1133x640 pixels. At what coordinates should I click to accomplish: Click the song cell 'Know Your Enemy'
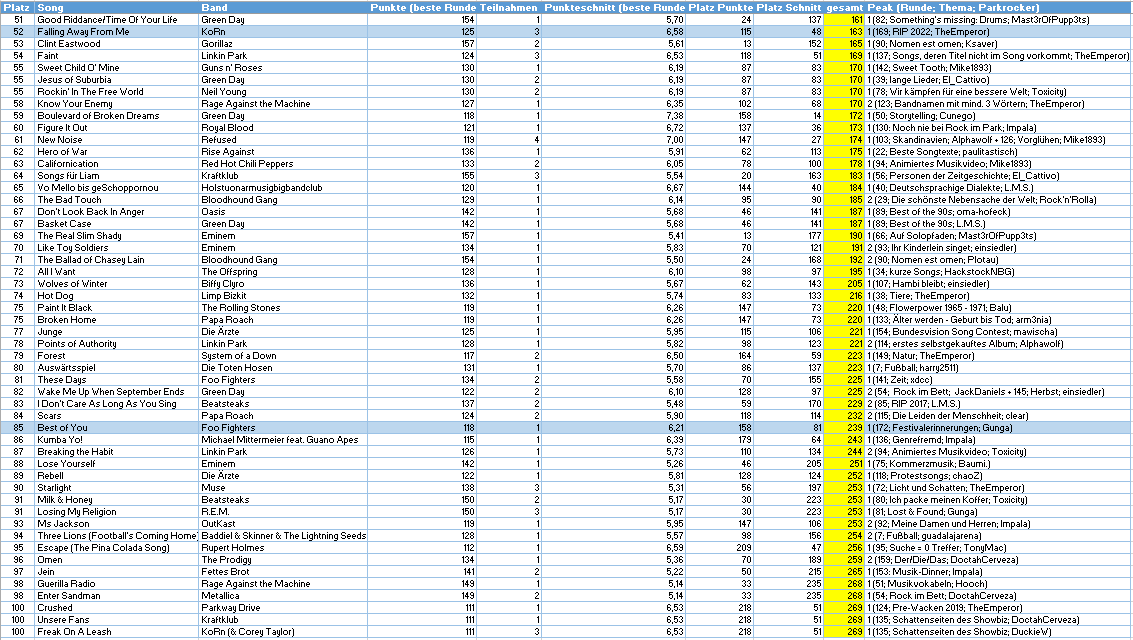(x=116, y=104)
